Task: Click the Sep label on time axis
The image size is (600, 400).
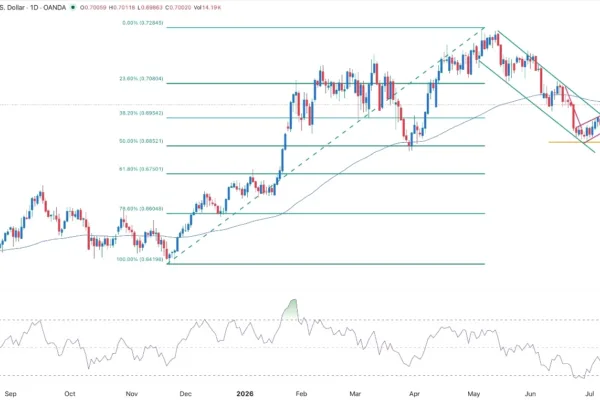Action: 10,393
